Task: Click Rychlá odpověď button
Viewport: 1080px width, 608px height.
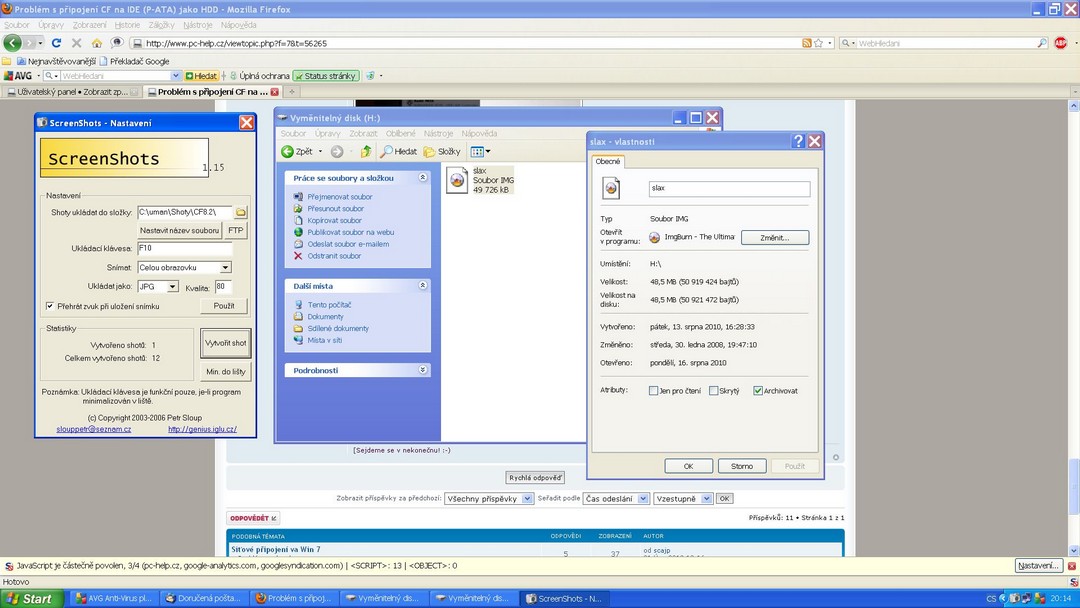Action: click(x=535, y=477)
